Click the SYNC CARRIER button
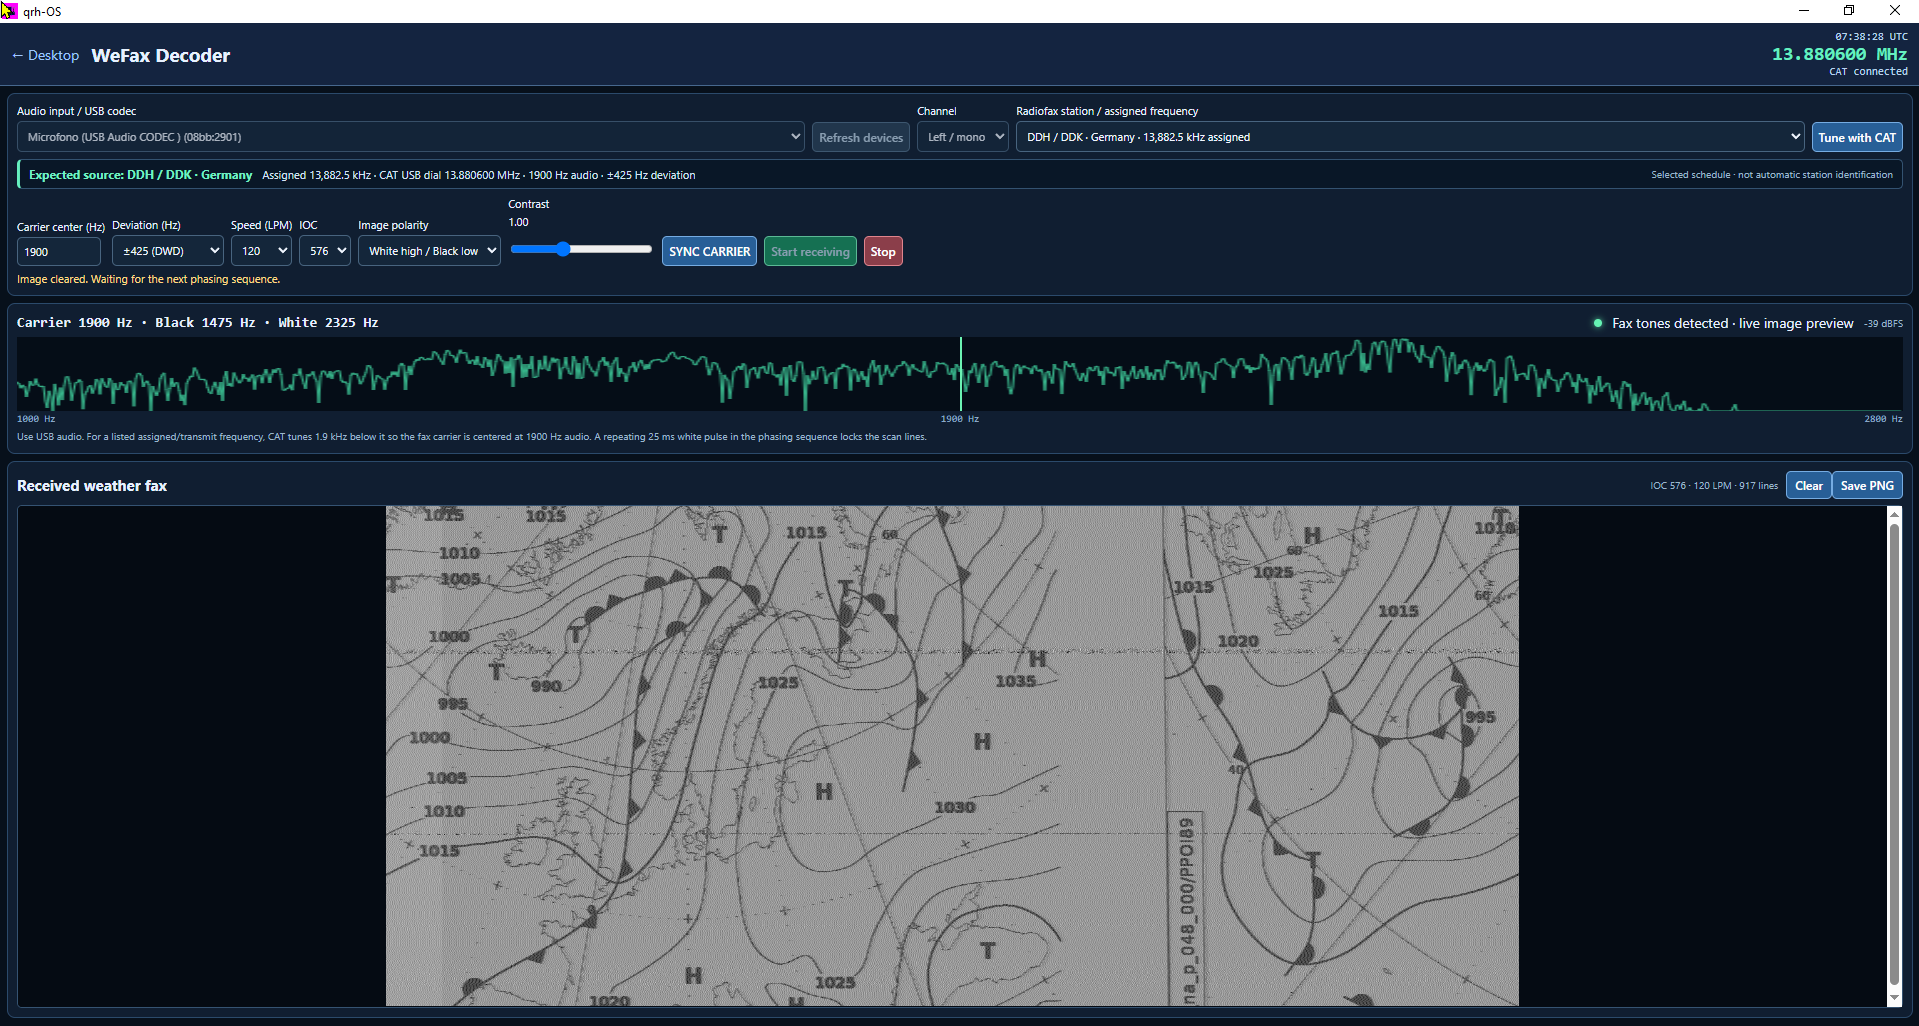 coord(709,251)
